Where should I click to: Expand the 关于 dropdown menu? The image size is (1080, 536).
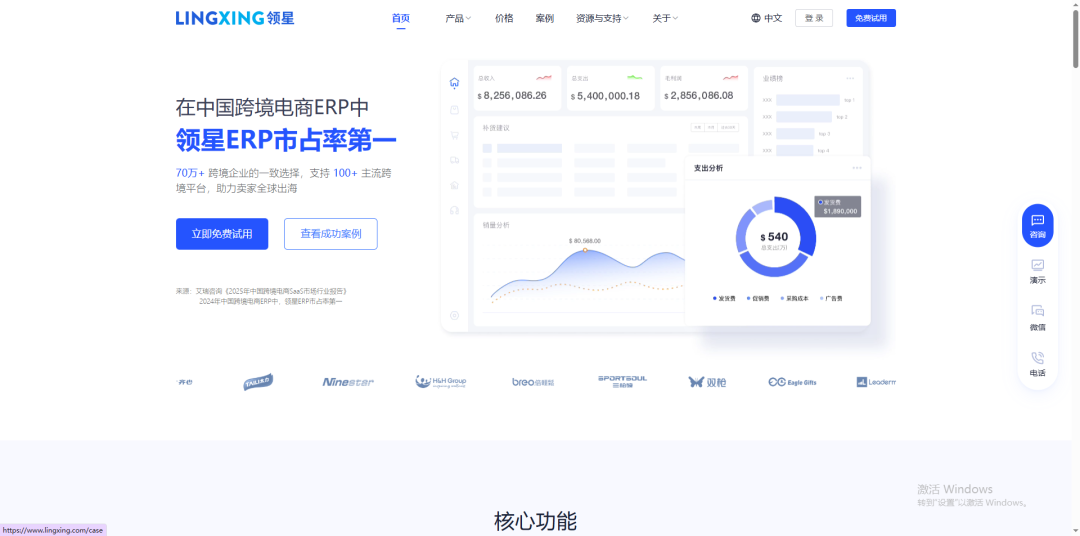pyautogui.click(x=665, y=19)
